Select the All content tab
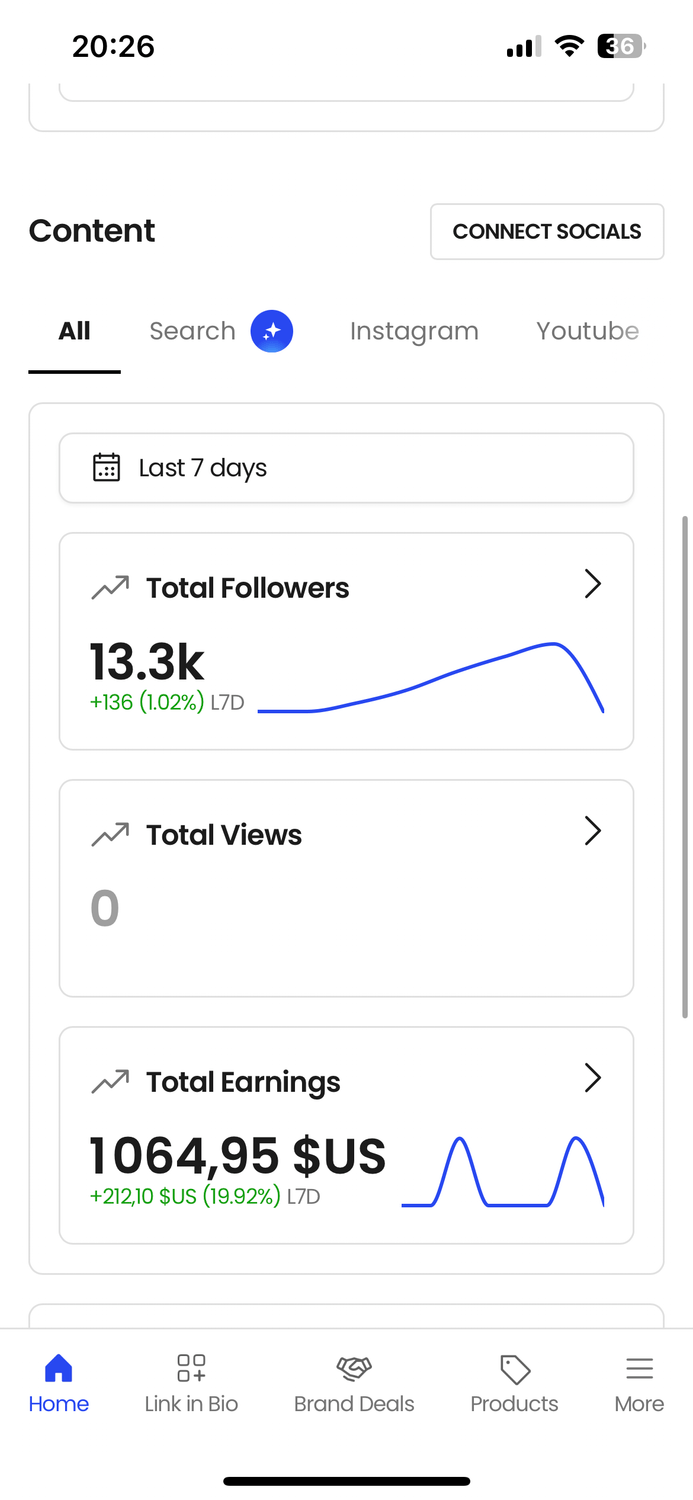Screen dimensions: 693x1500 coord(75,331)
